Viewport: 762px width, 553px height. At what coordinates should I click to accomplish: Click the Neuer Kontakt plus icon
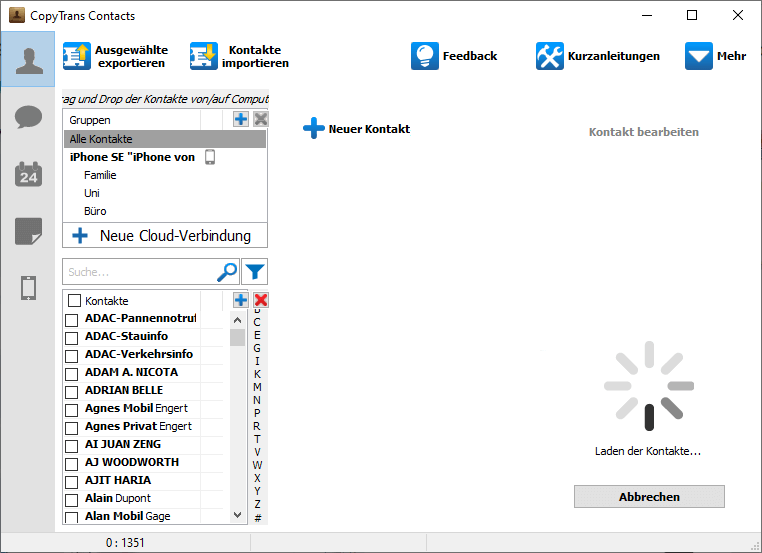(x=313, y=128)
